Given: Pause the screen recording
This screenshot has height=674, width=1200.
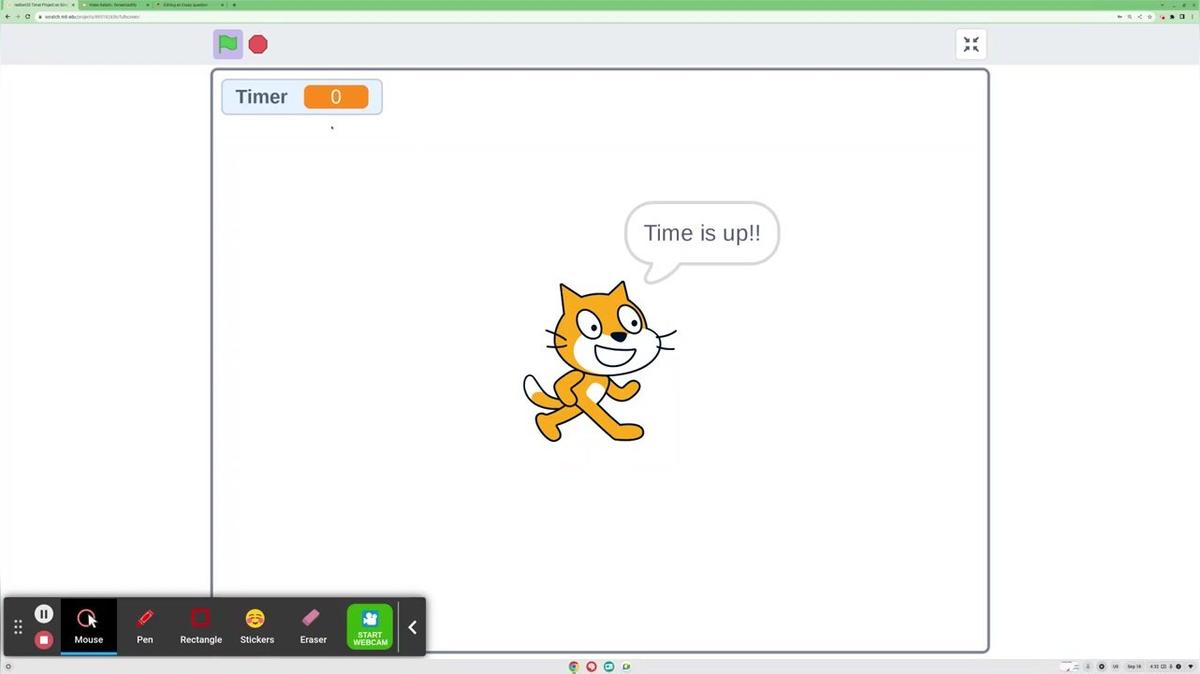Looking at the screenshot, I should [x=44, y=614].
